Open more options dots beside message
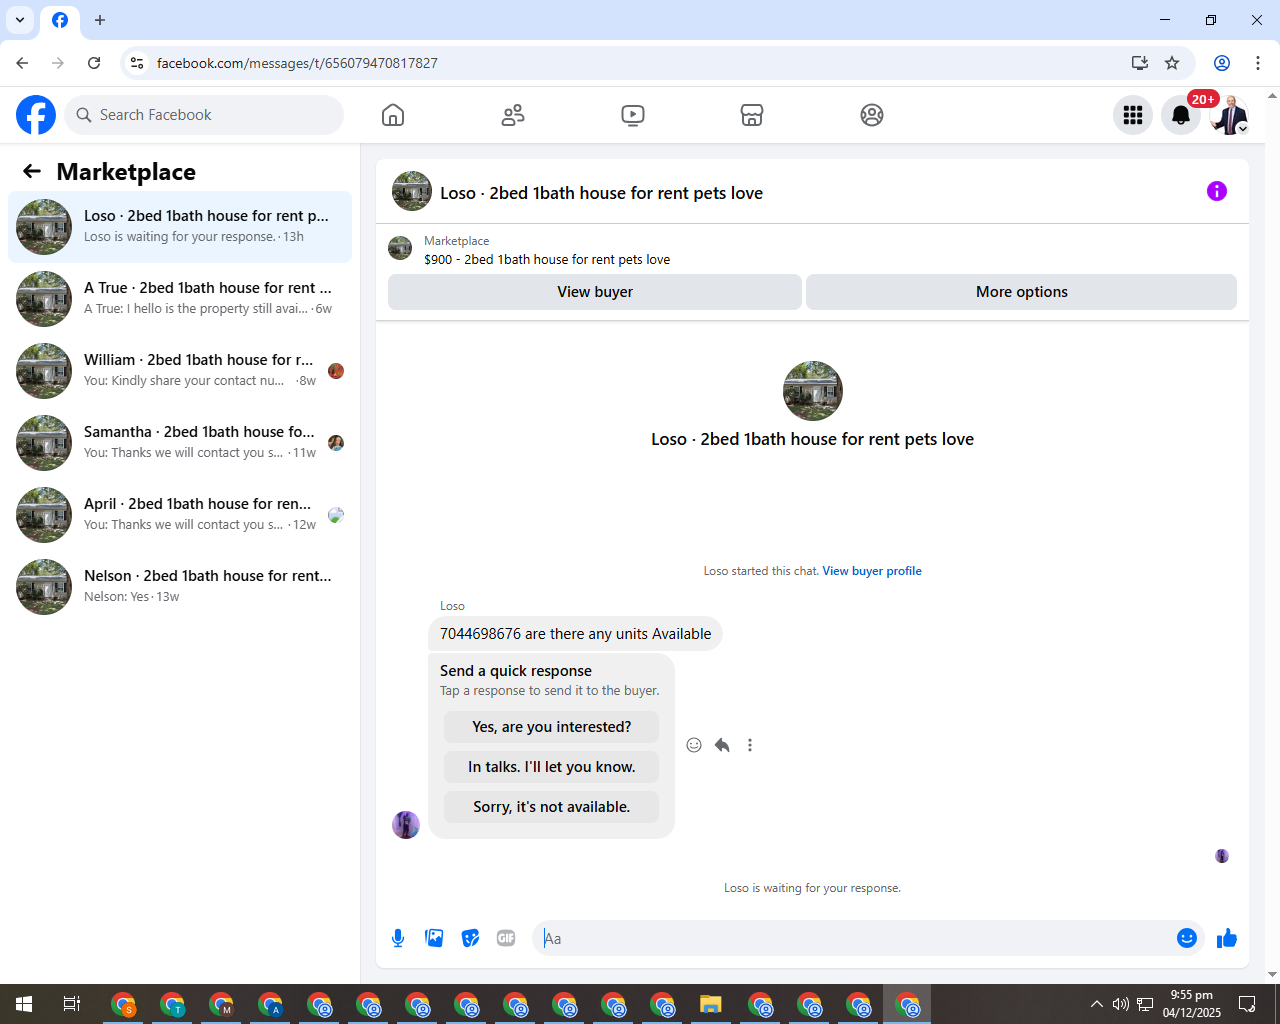1280x1024 pixels. coord(750,745)
